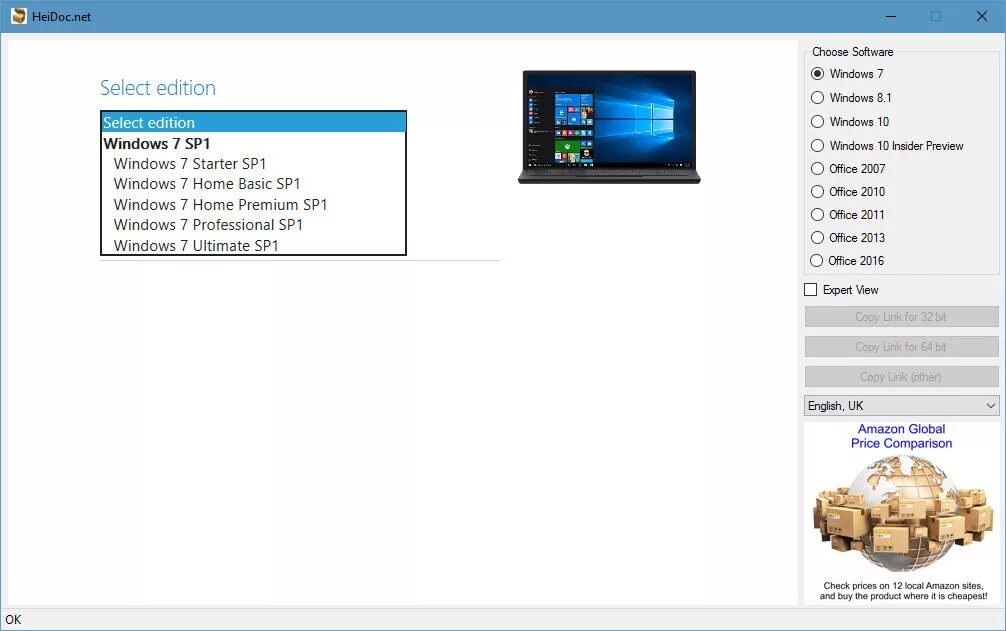Open the English, UK language dropdown
Screen dimensions: 1006x631
pos(901,406)
